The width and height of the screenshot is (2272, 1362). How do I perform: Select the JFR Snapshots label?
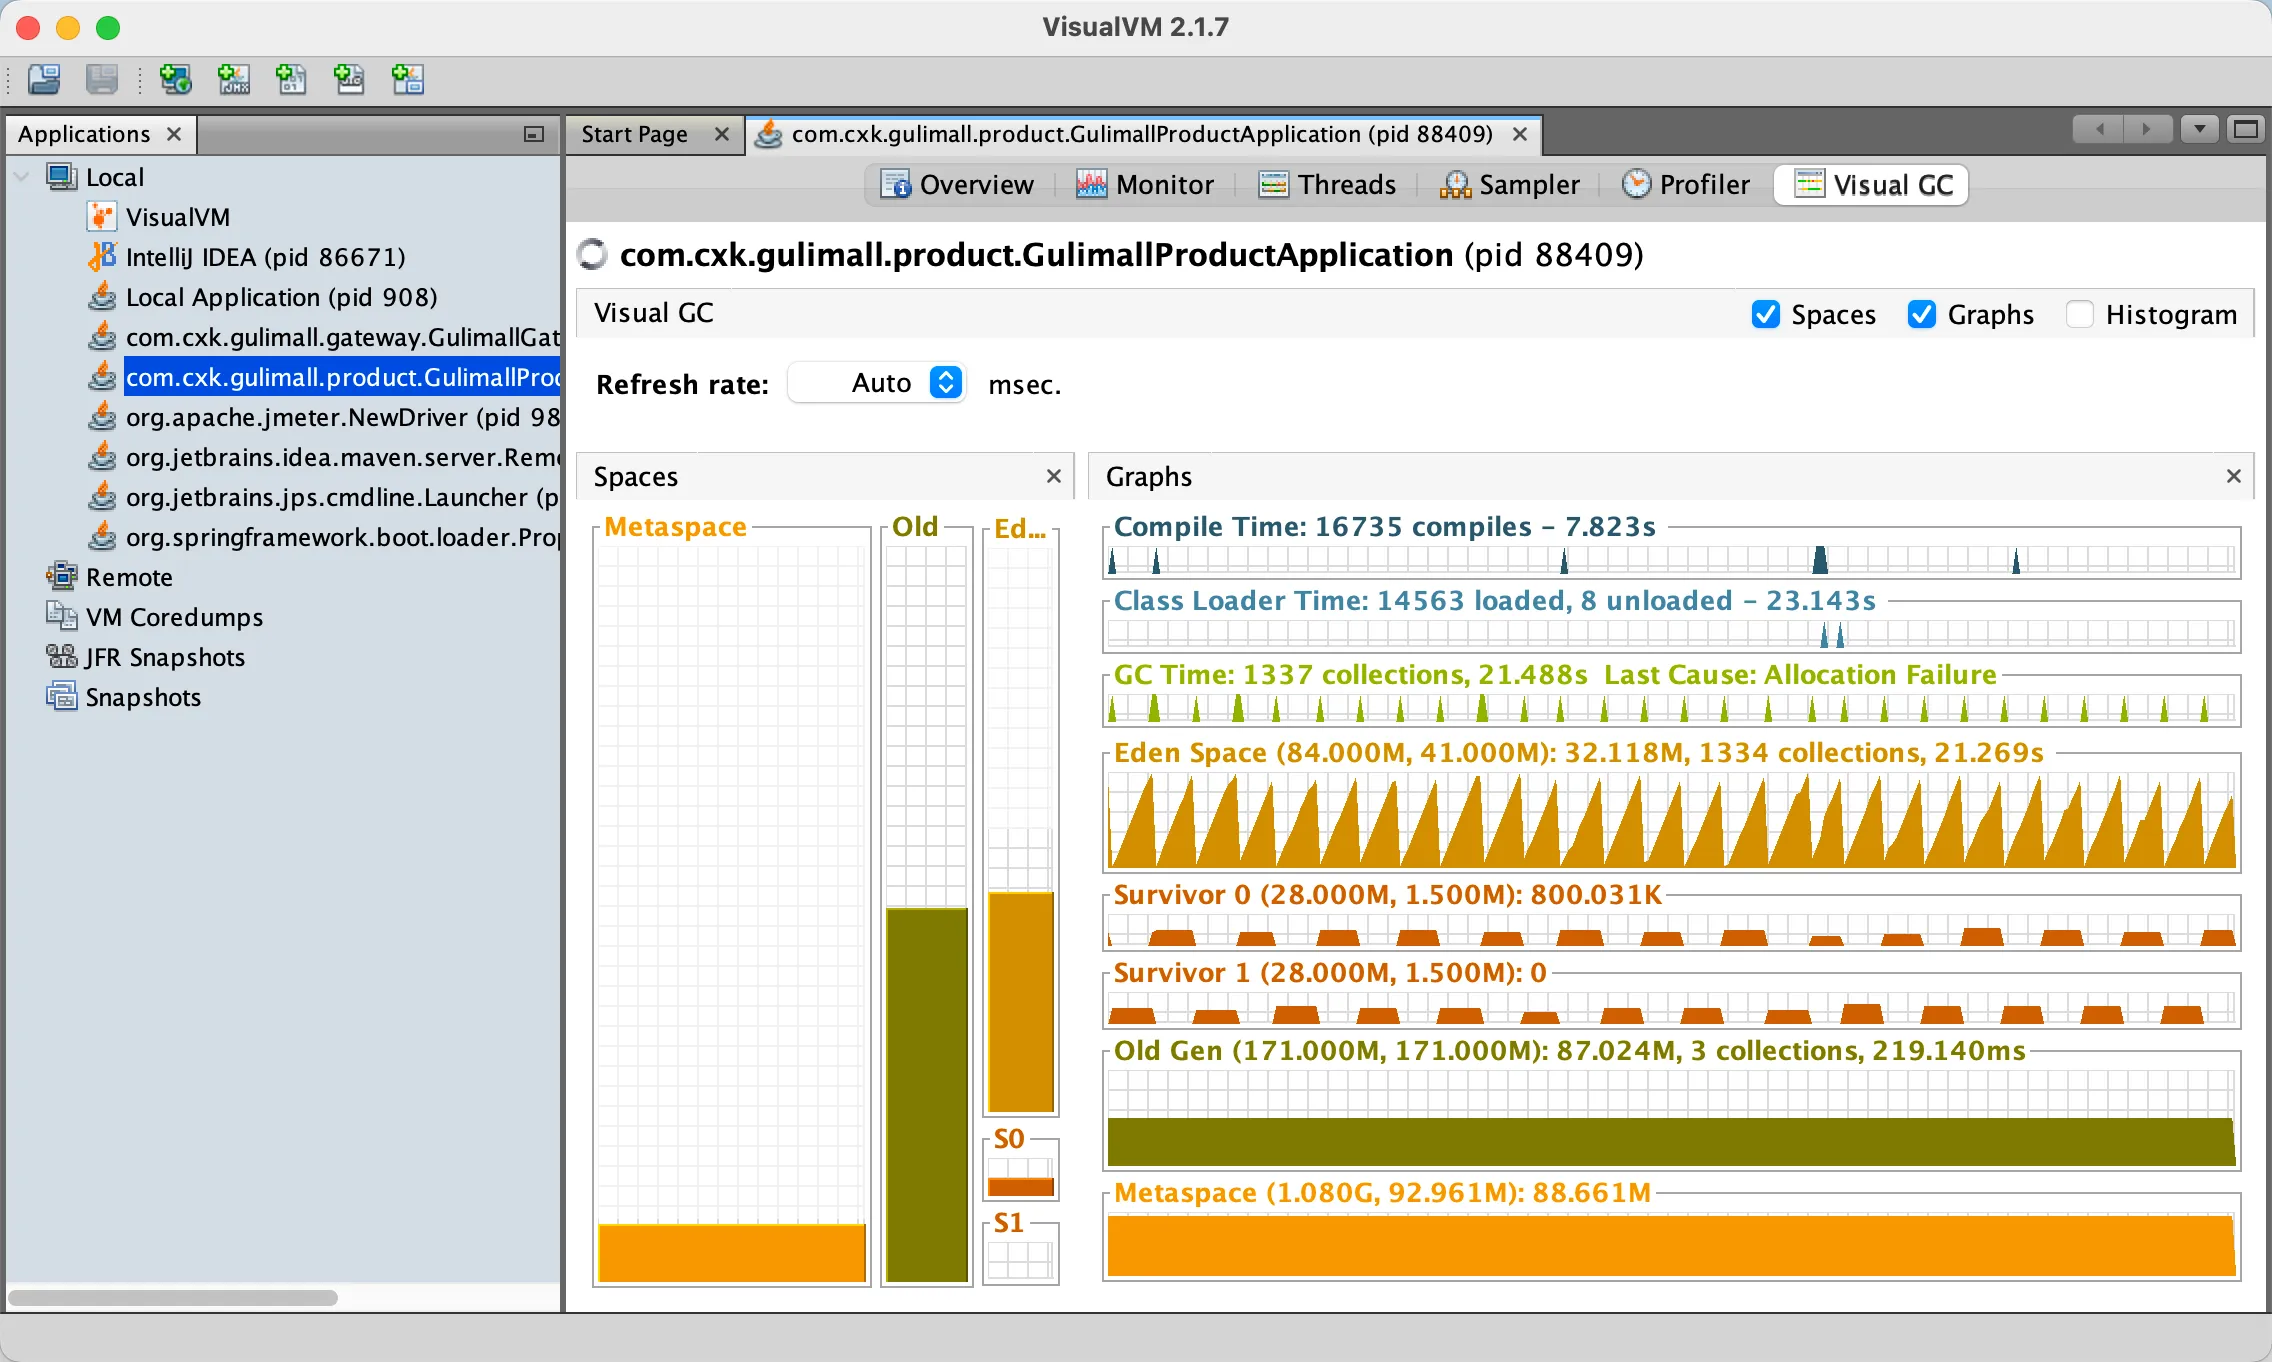click(x=165, y=657)
